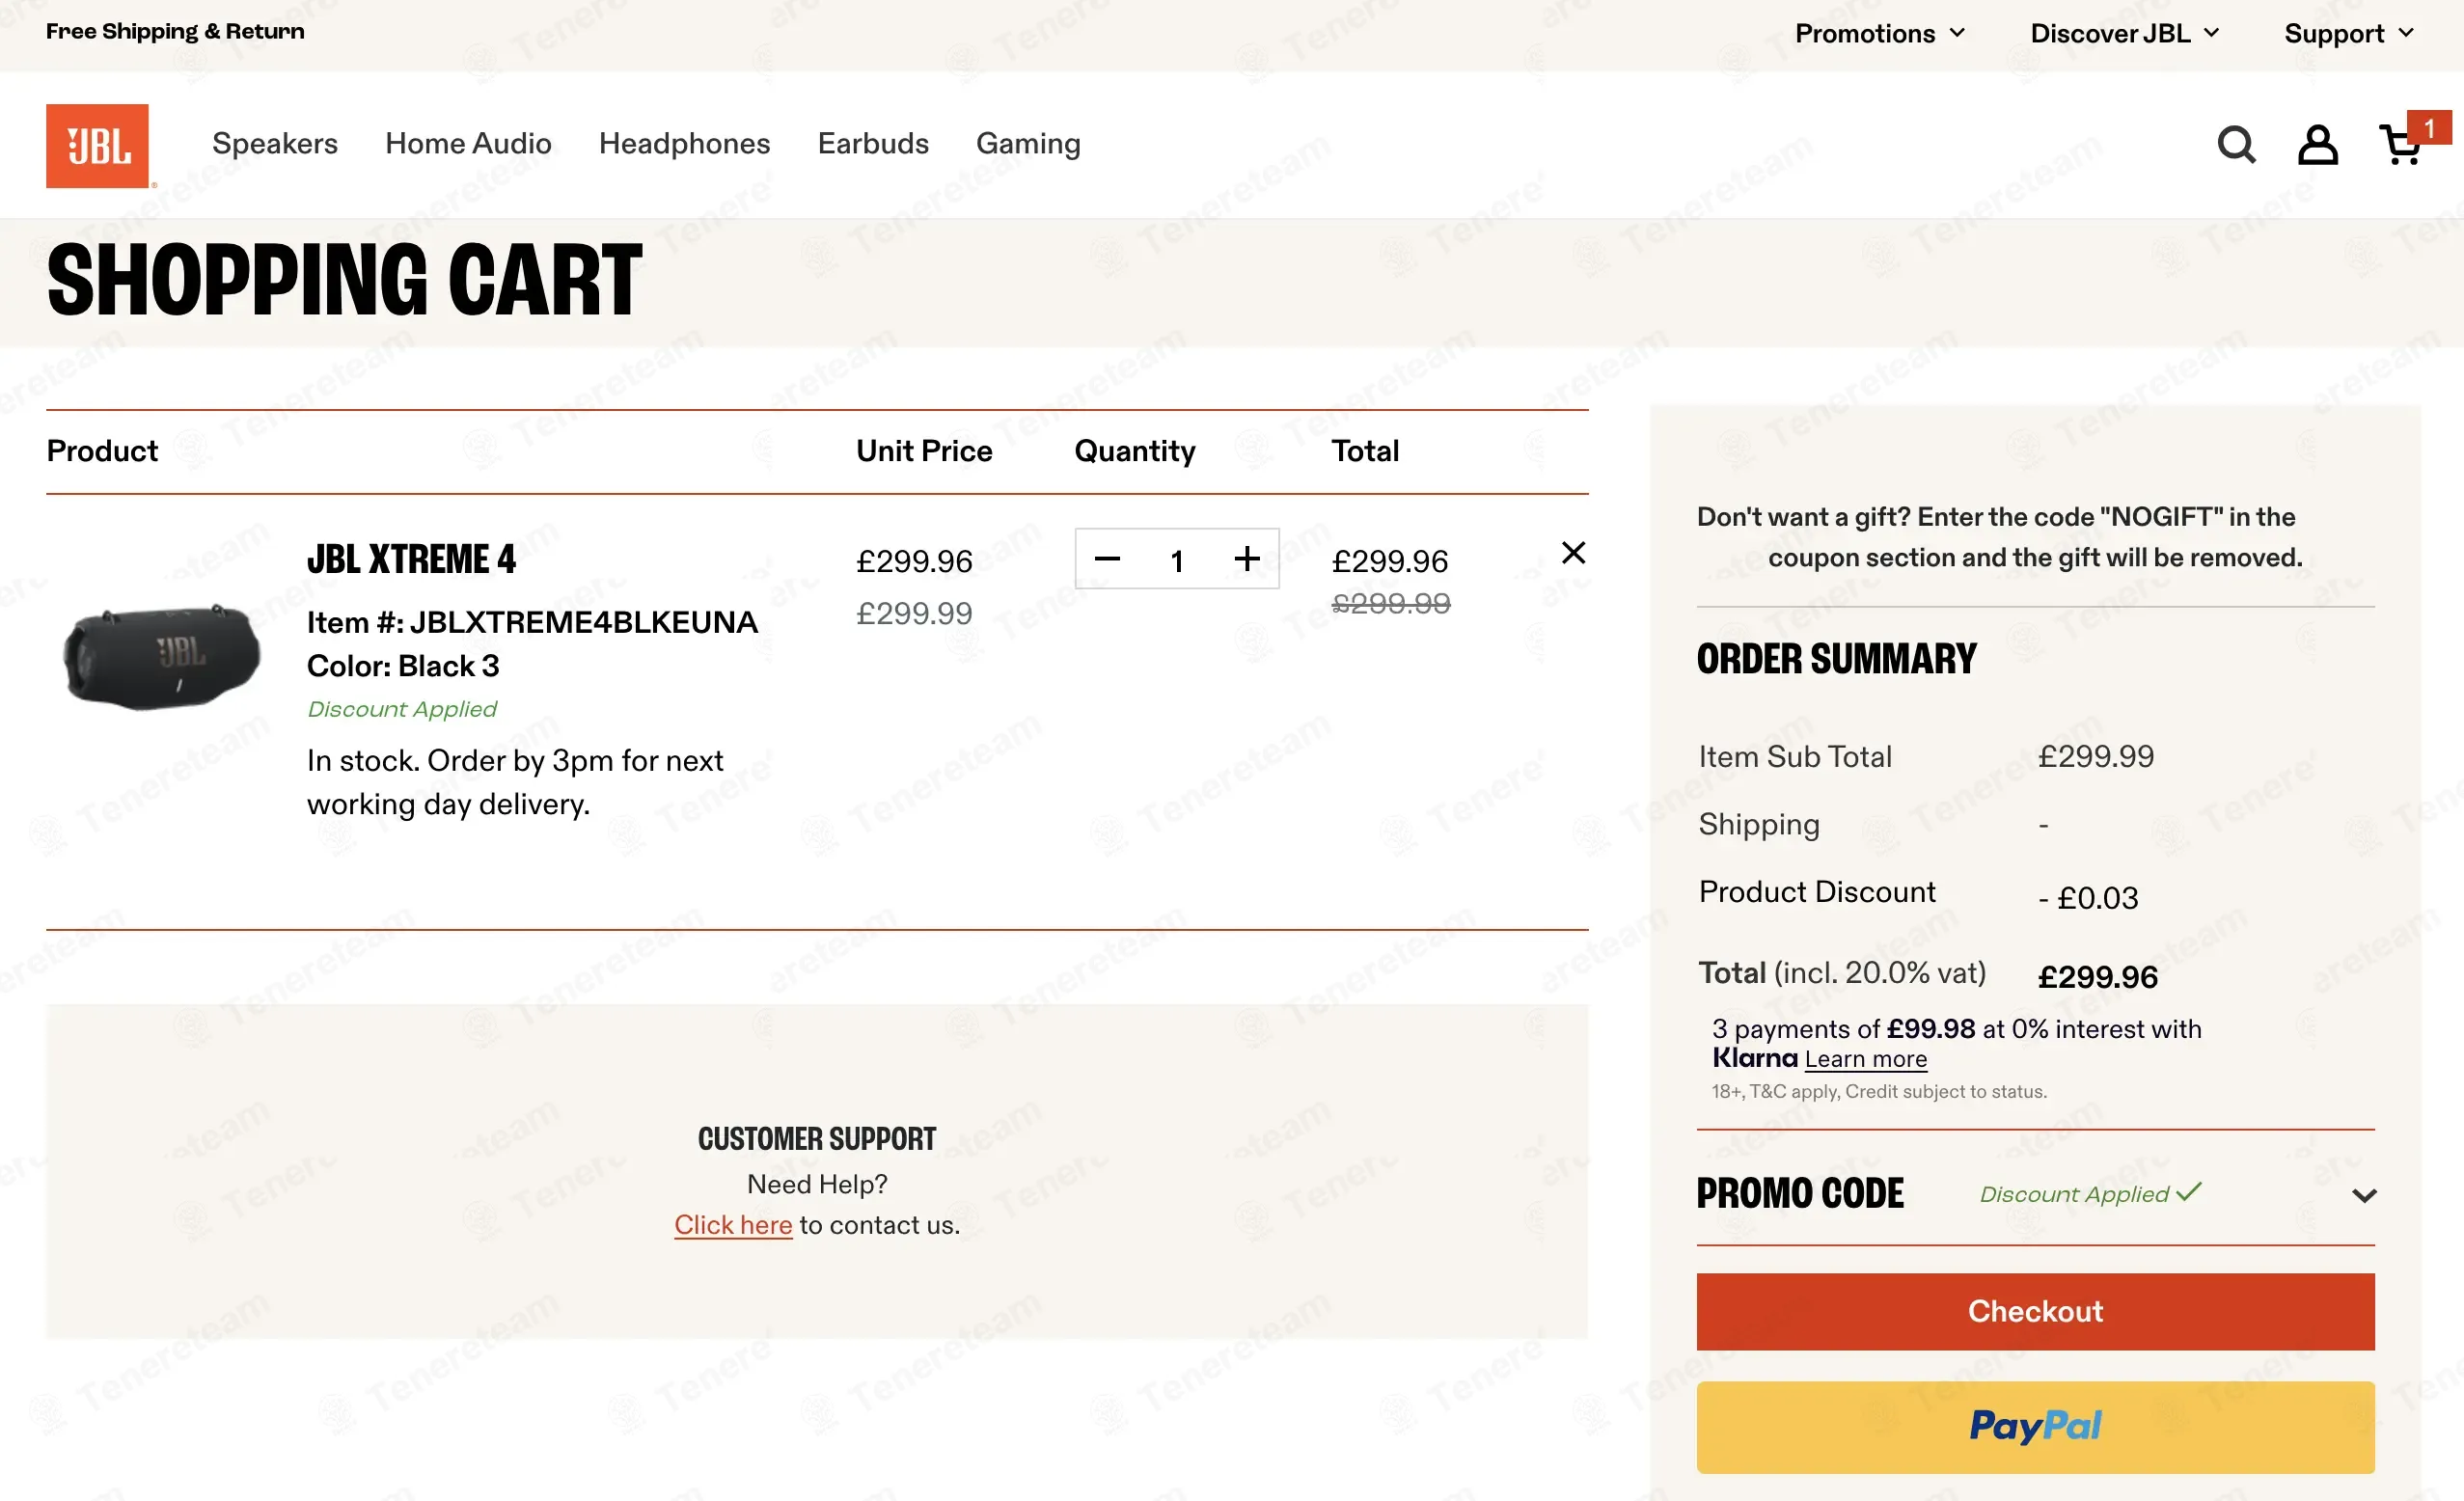This screenshot has height=1501, width=2464.
Task: Click the grey £299.99 unit price
Action: (914, 613)
